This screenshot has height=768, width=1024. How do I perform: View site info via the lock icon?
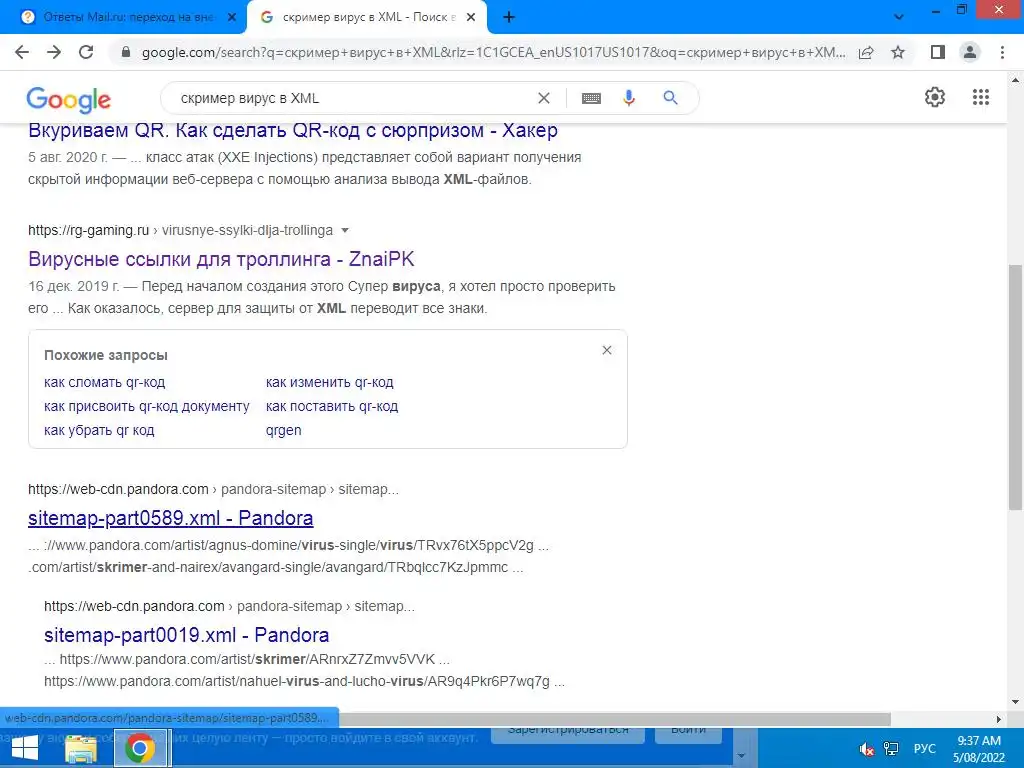coord(126,52)
